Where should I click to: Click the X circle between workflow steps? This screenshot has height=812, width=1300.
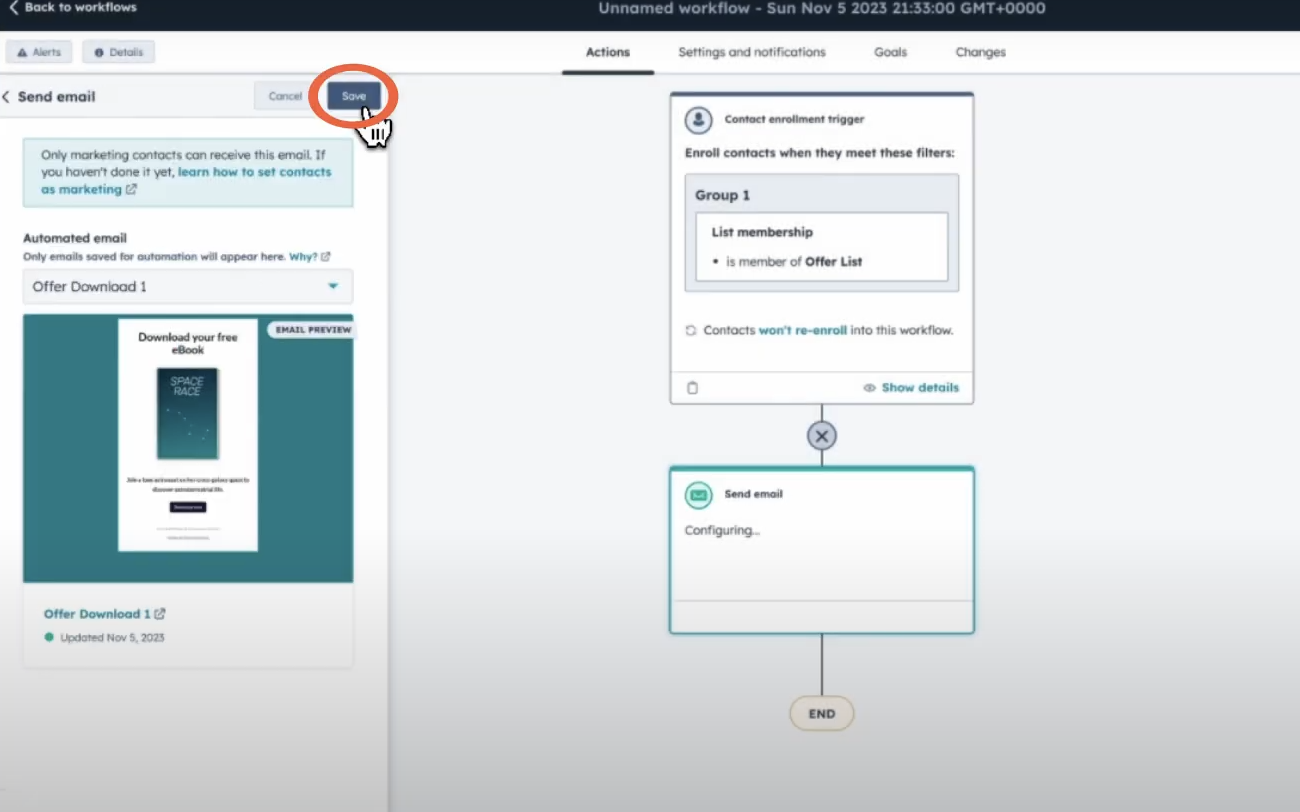(822, 436)
